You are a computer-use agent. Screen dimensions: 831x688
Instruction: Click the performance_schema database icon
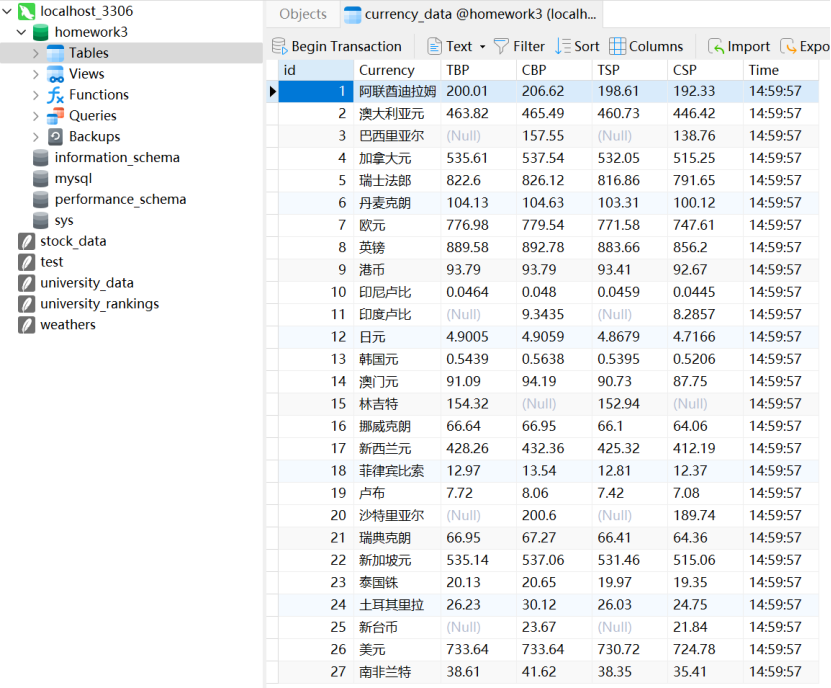(x=41, y=199)
